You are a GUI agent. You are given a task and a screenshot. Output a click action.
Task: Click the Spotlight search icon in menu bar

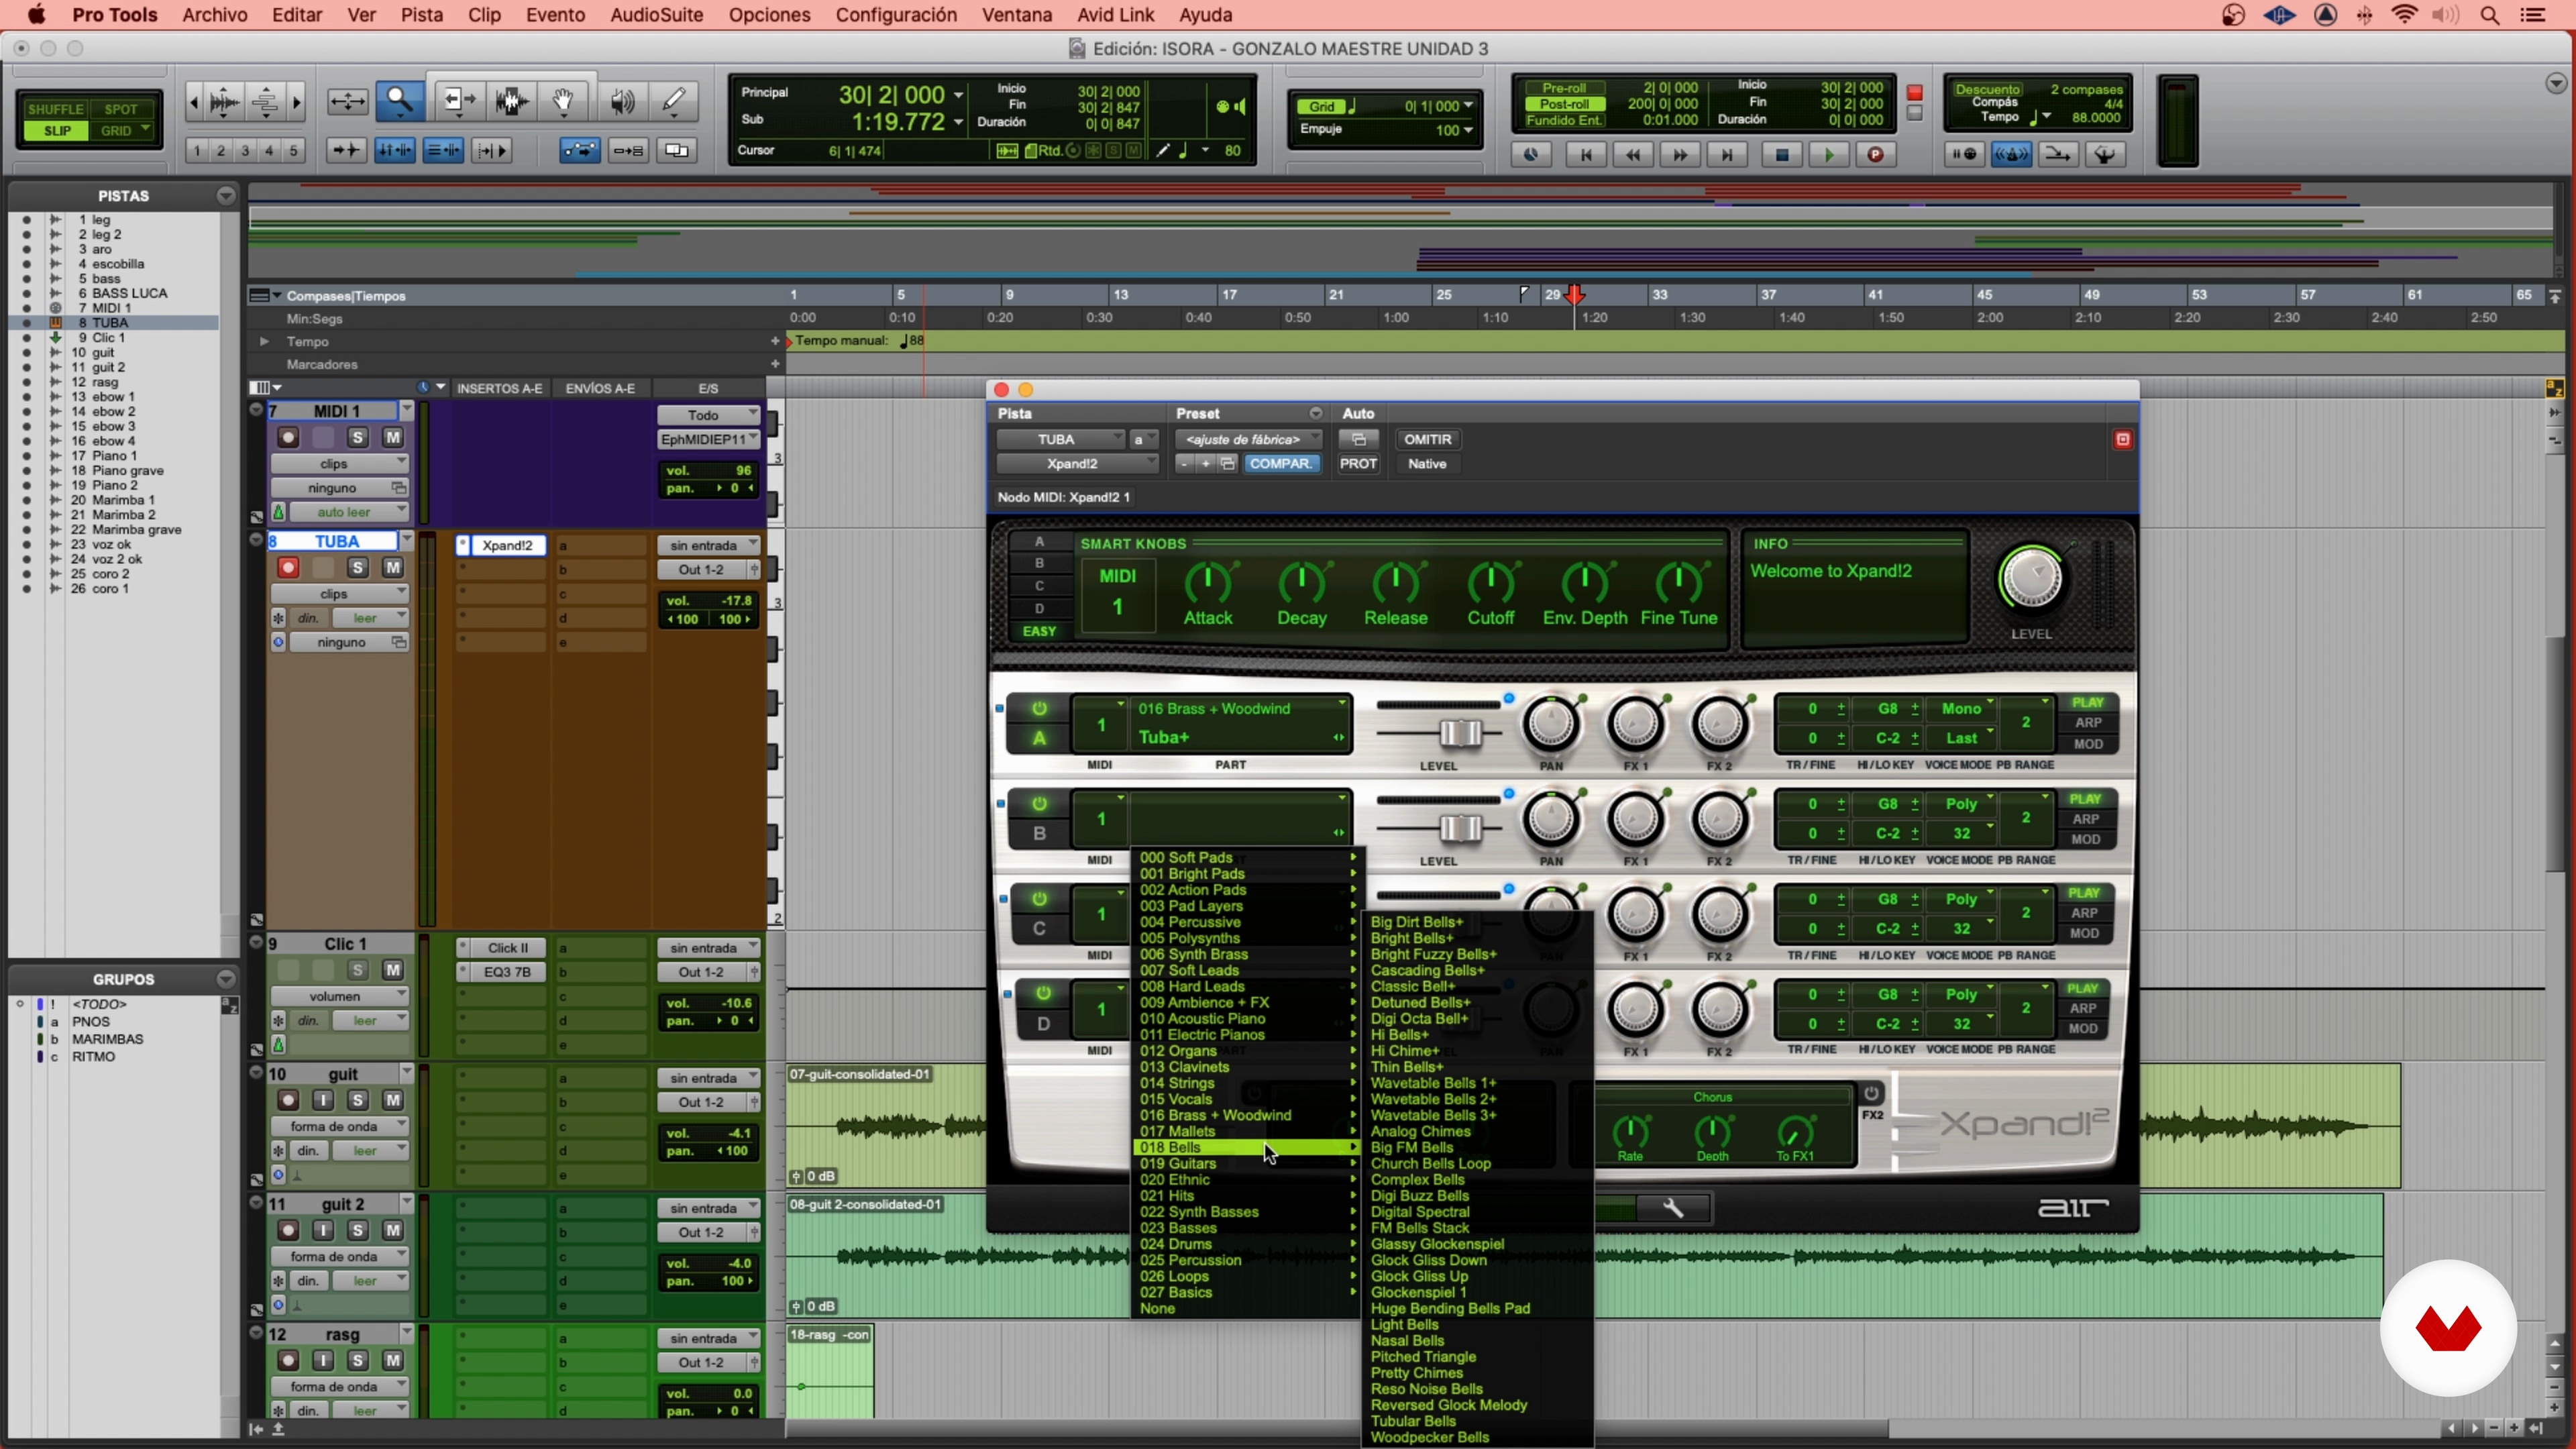pos(2490,15)
